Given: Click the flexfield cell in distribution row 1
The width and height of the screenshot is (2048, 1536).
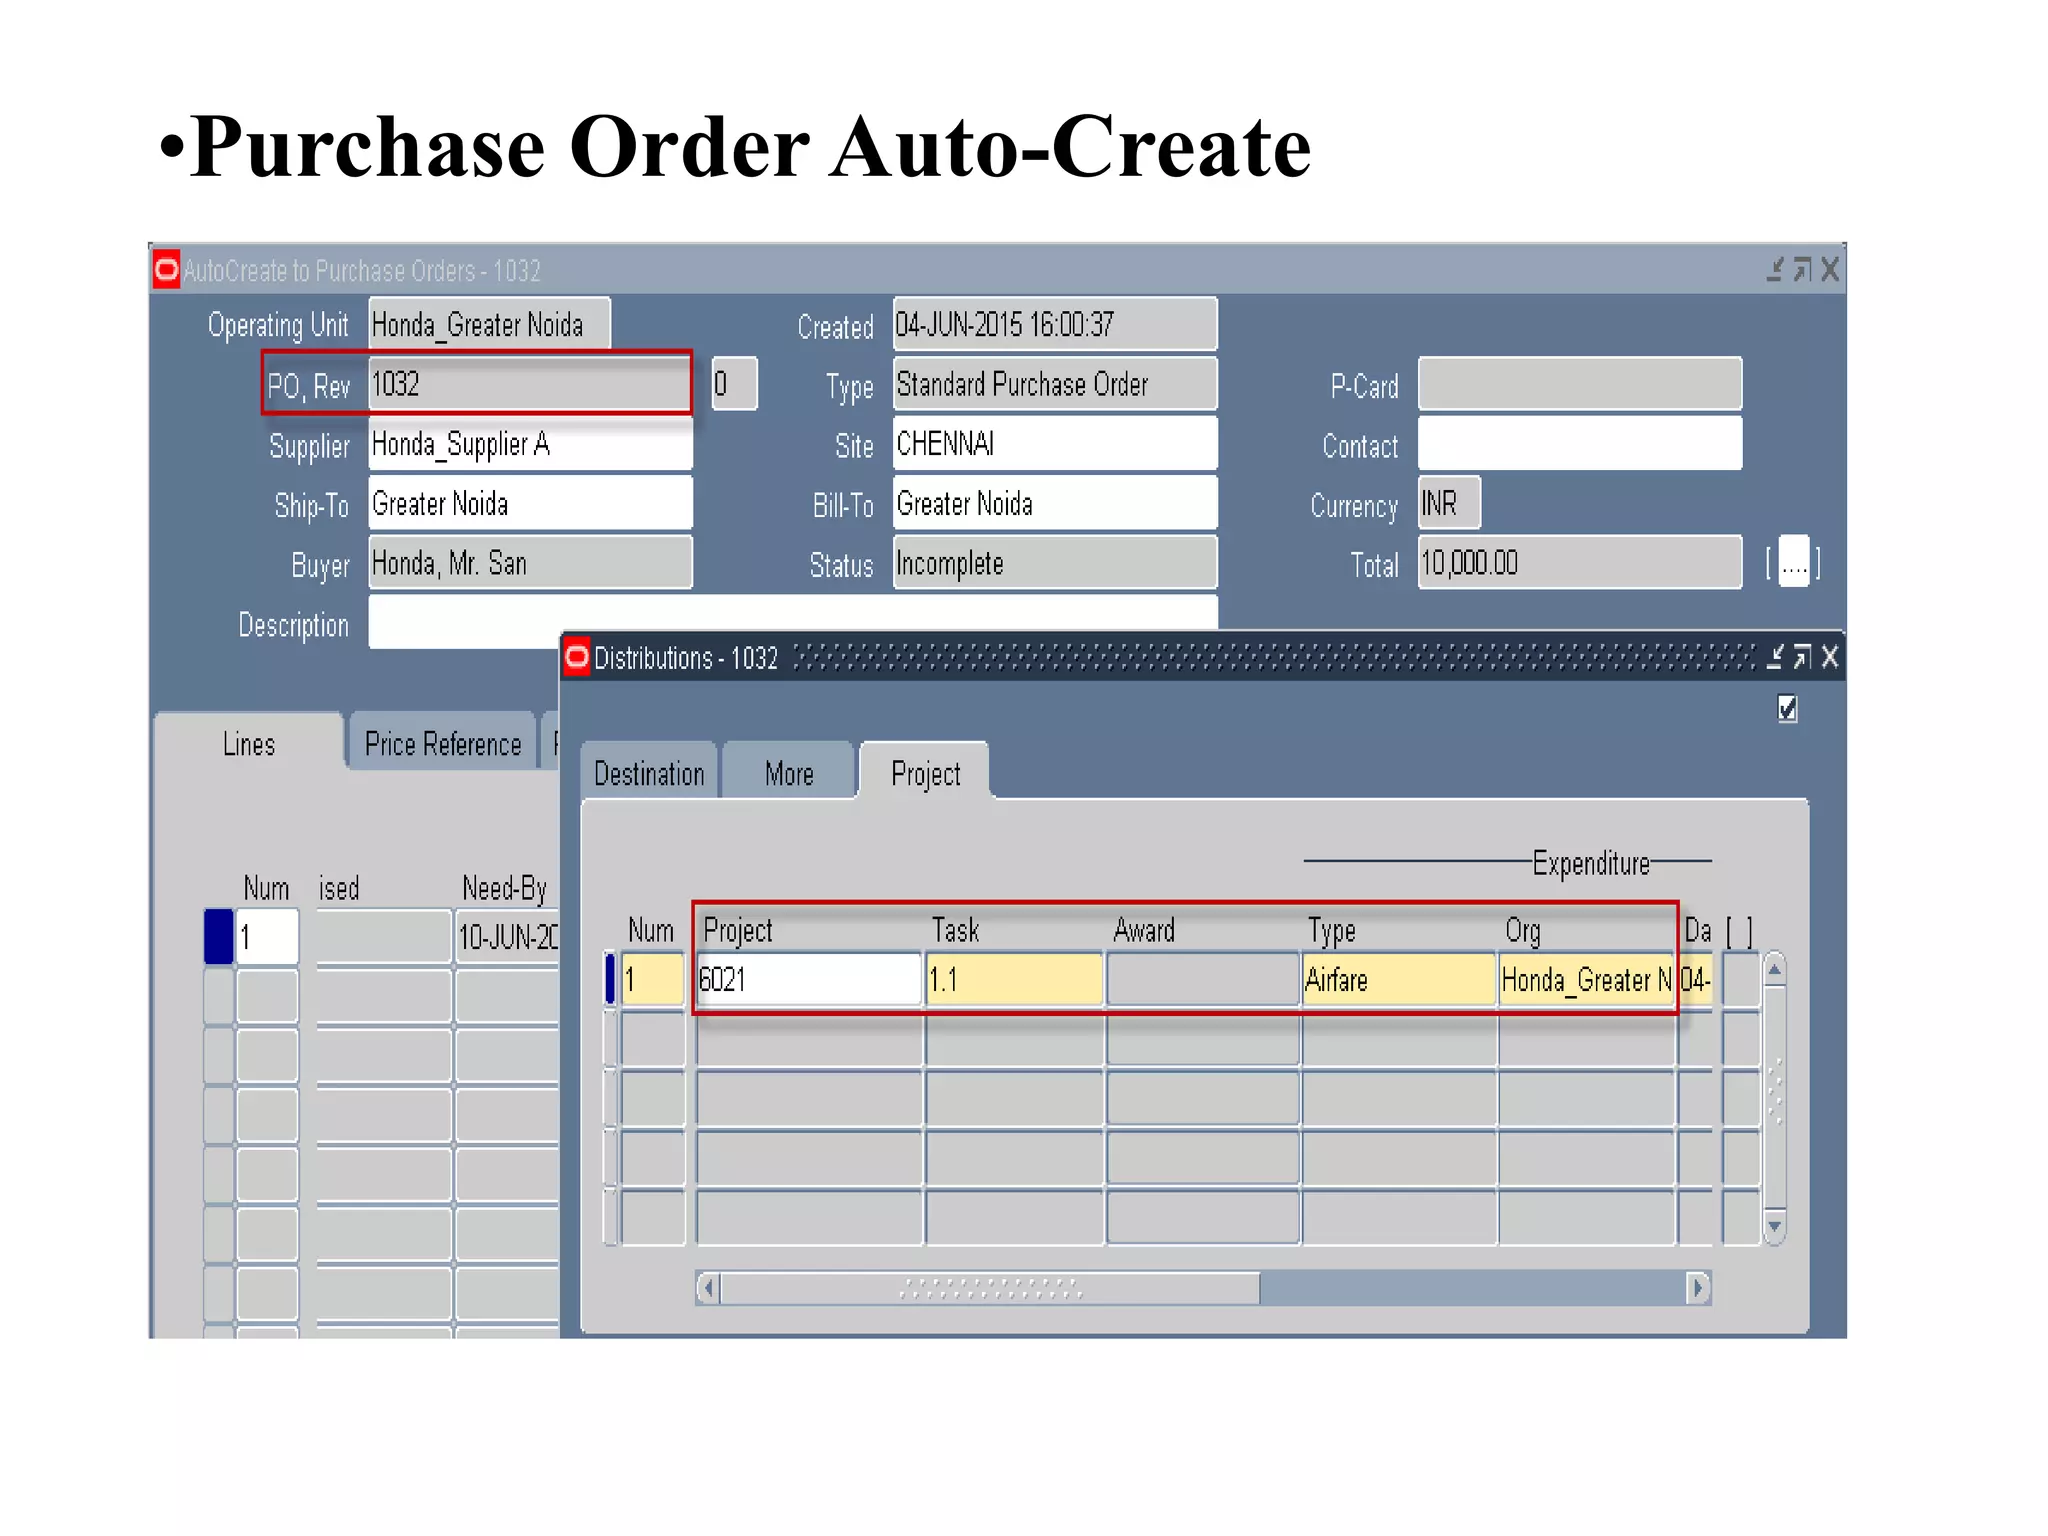Looking at the screenshot, I should click(1741, 979).
